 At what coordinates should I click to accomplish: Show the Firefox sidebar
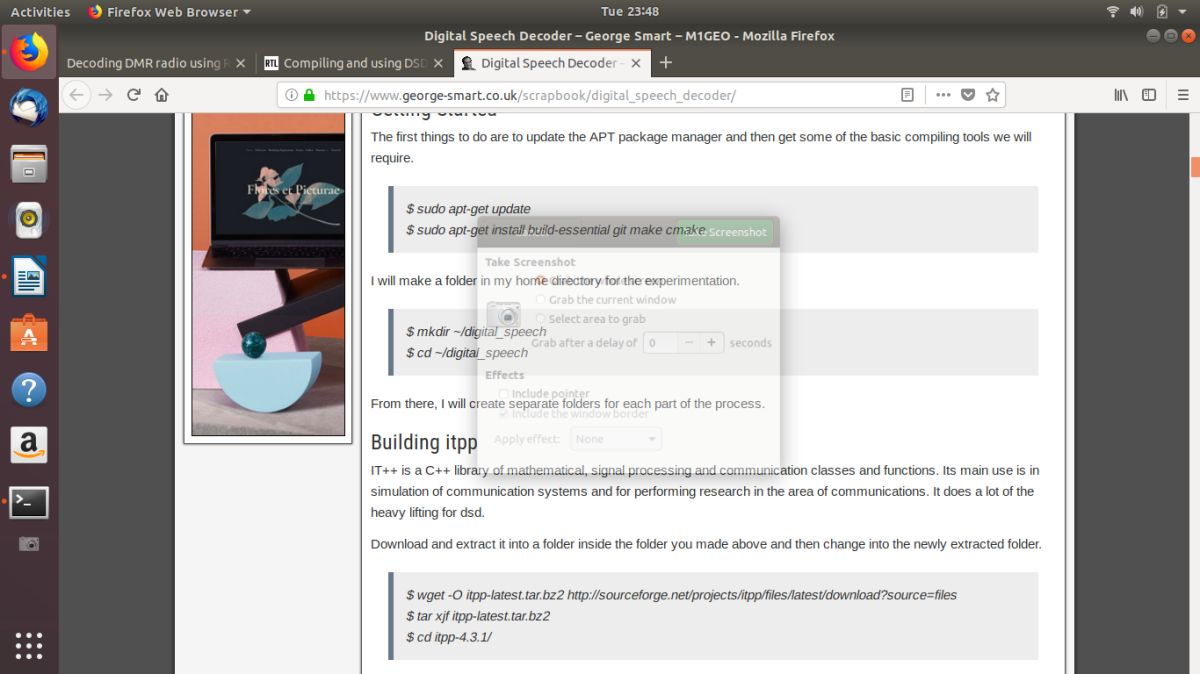pyautogui.click(x=1149, y=95)
